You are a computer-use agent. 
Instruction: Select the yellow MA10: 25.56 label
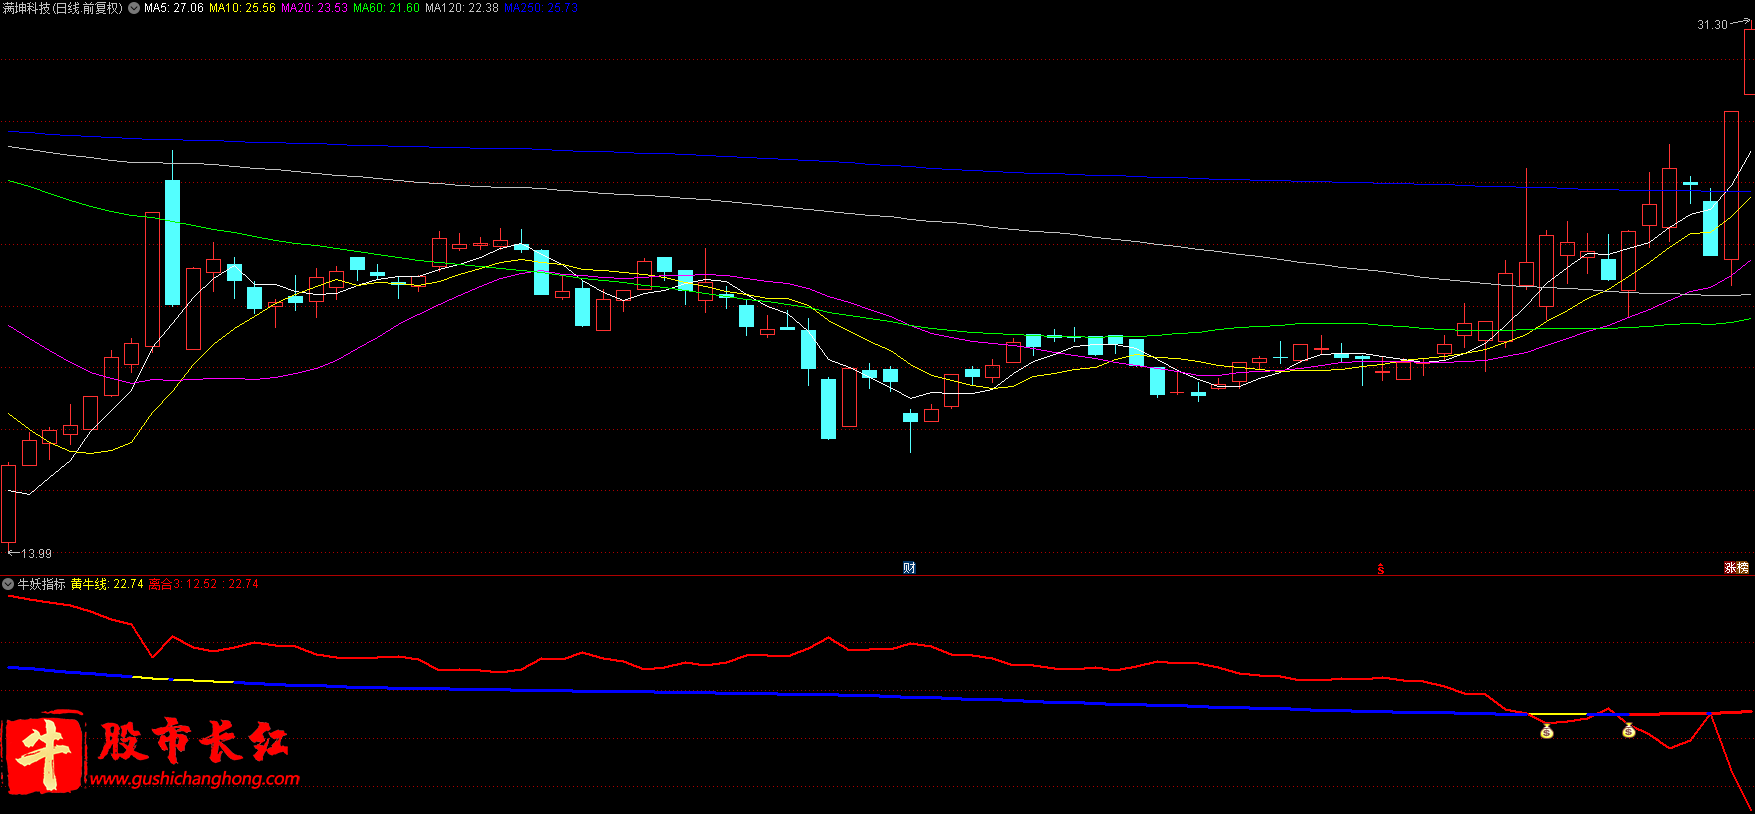242,8
